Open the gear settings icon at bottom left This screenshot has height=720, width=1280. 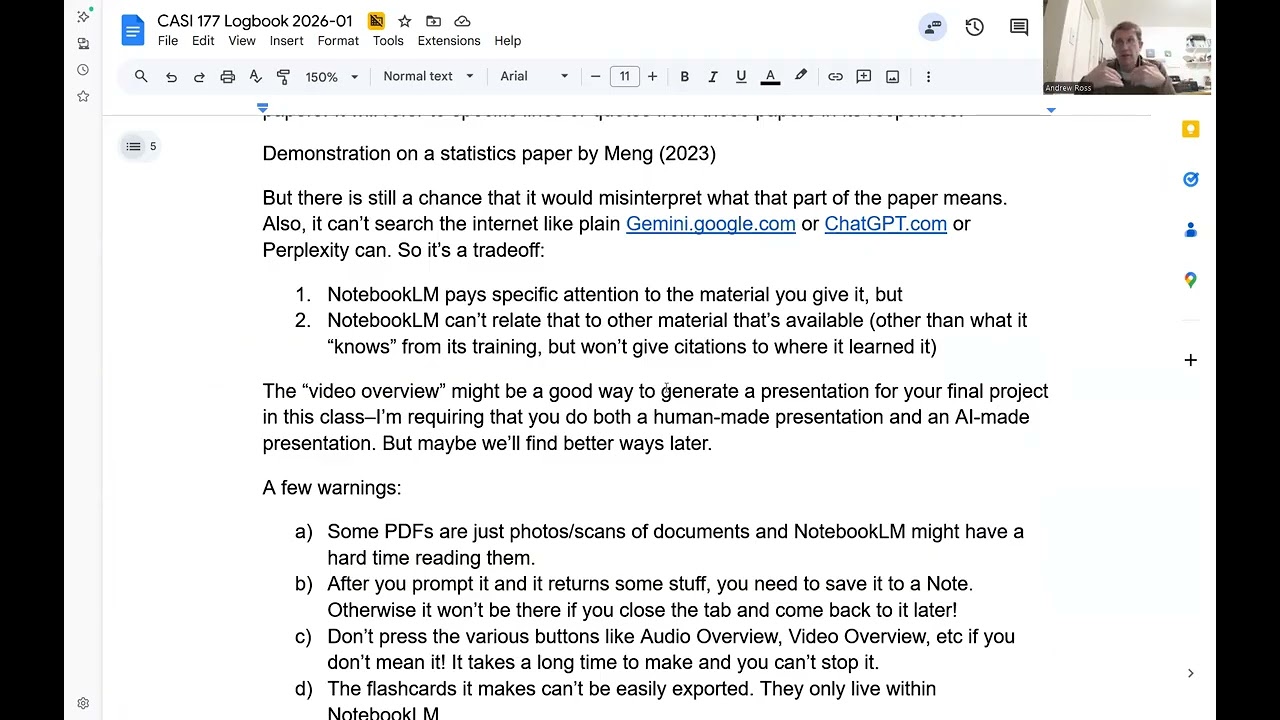click(83, 704)
